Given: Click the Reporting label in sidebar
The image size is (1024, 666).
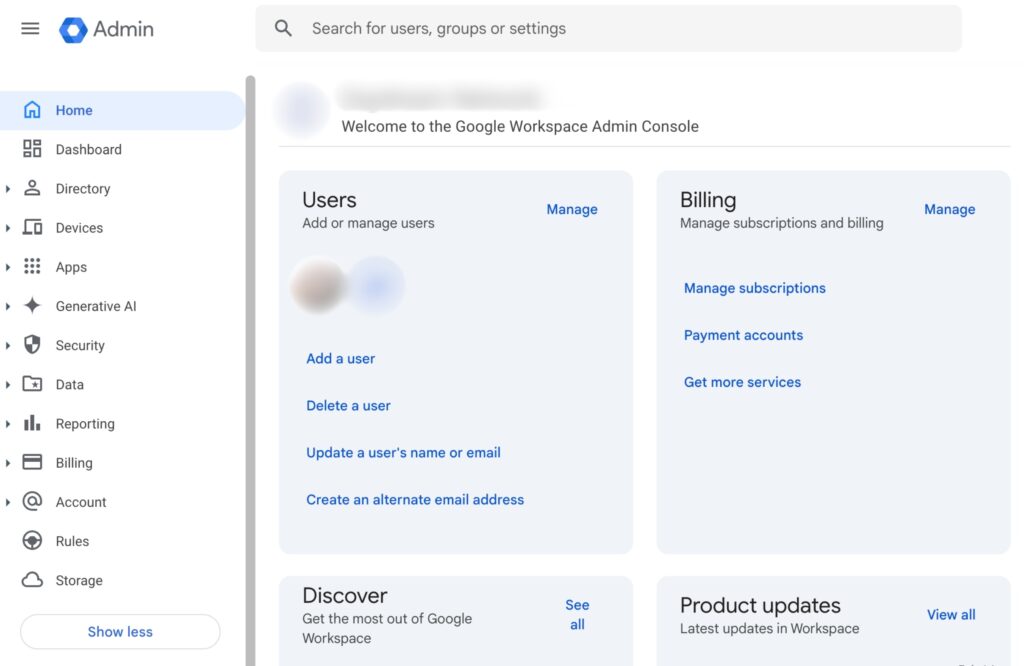Looking at the screenshot, I should (x=85, y=424).
